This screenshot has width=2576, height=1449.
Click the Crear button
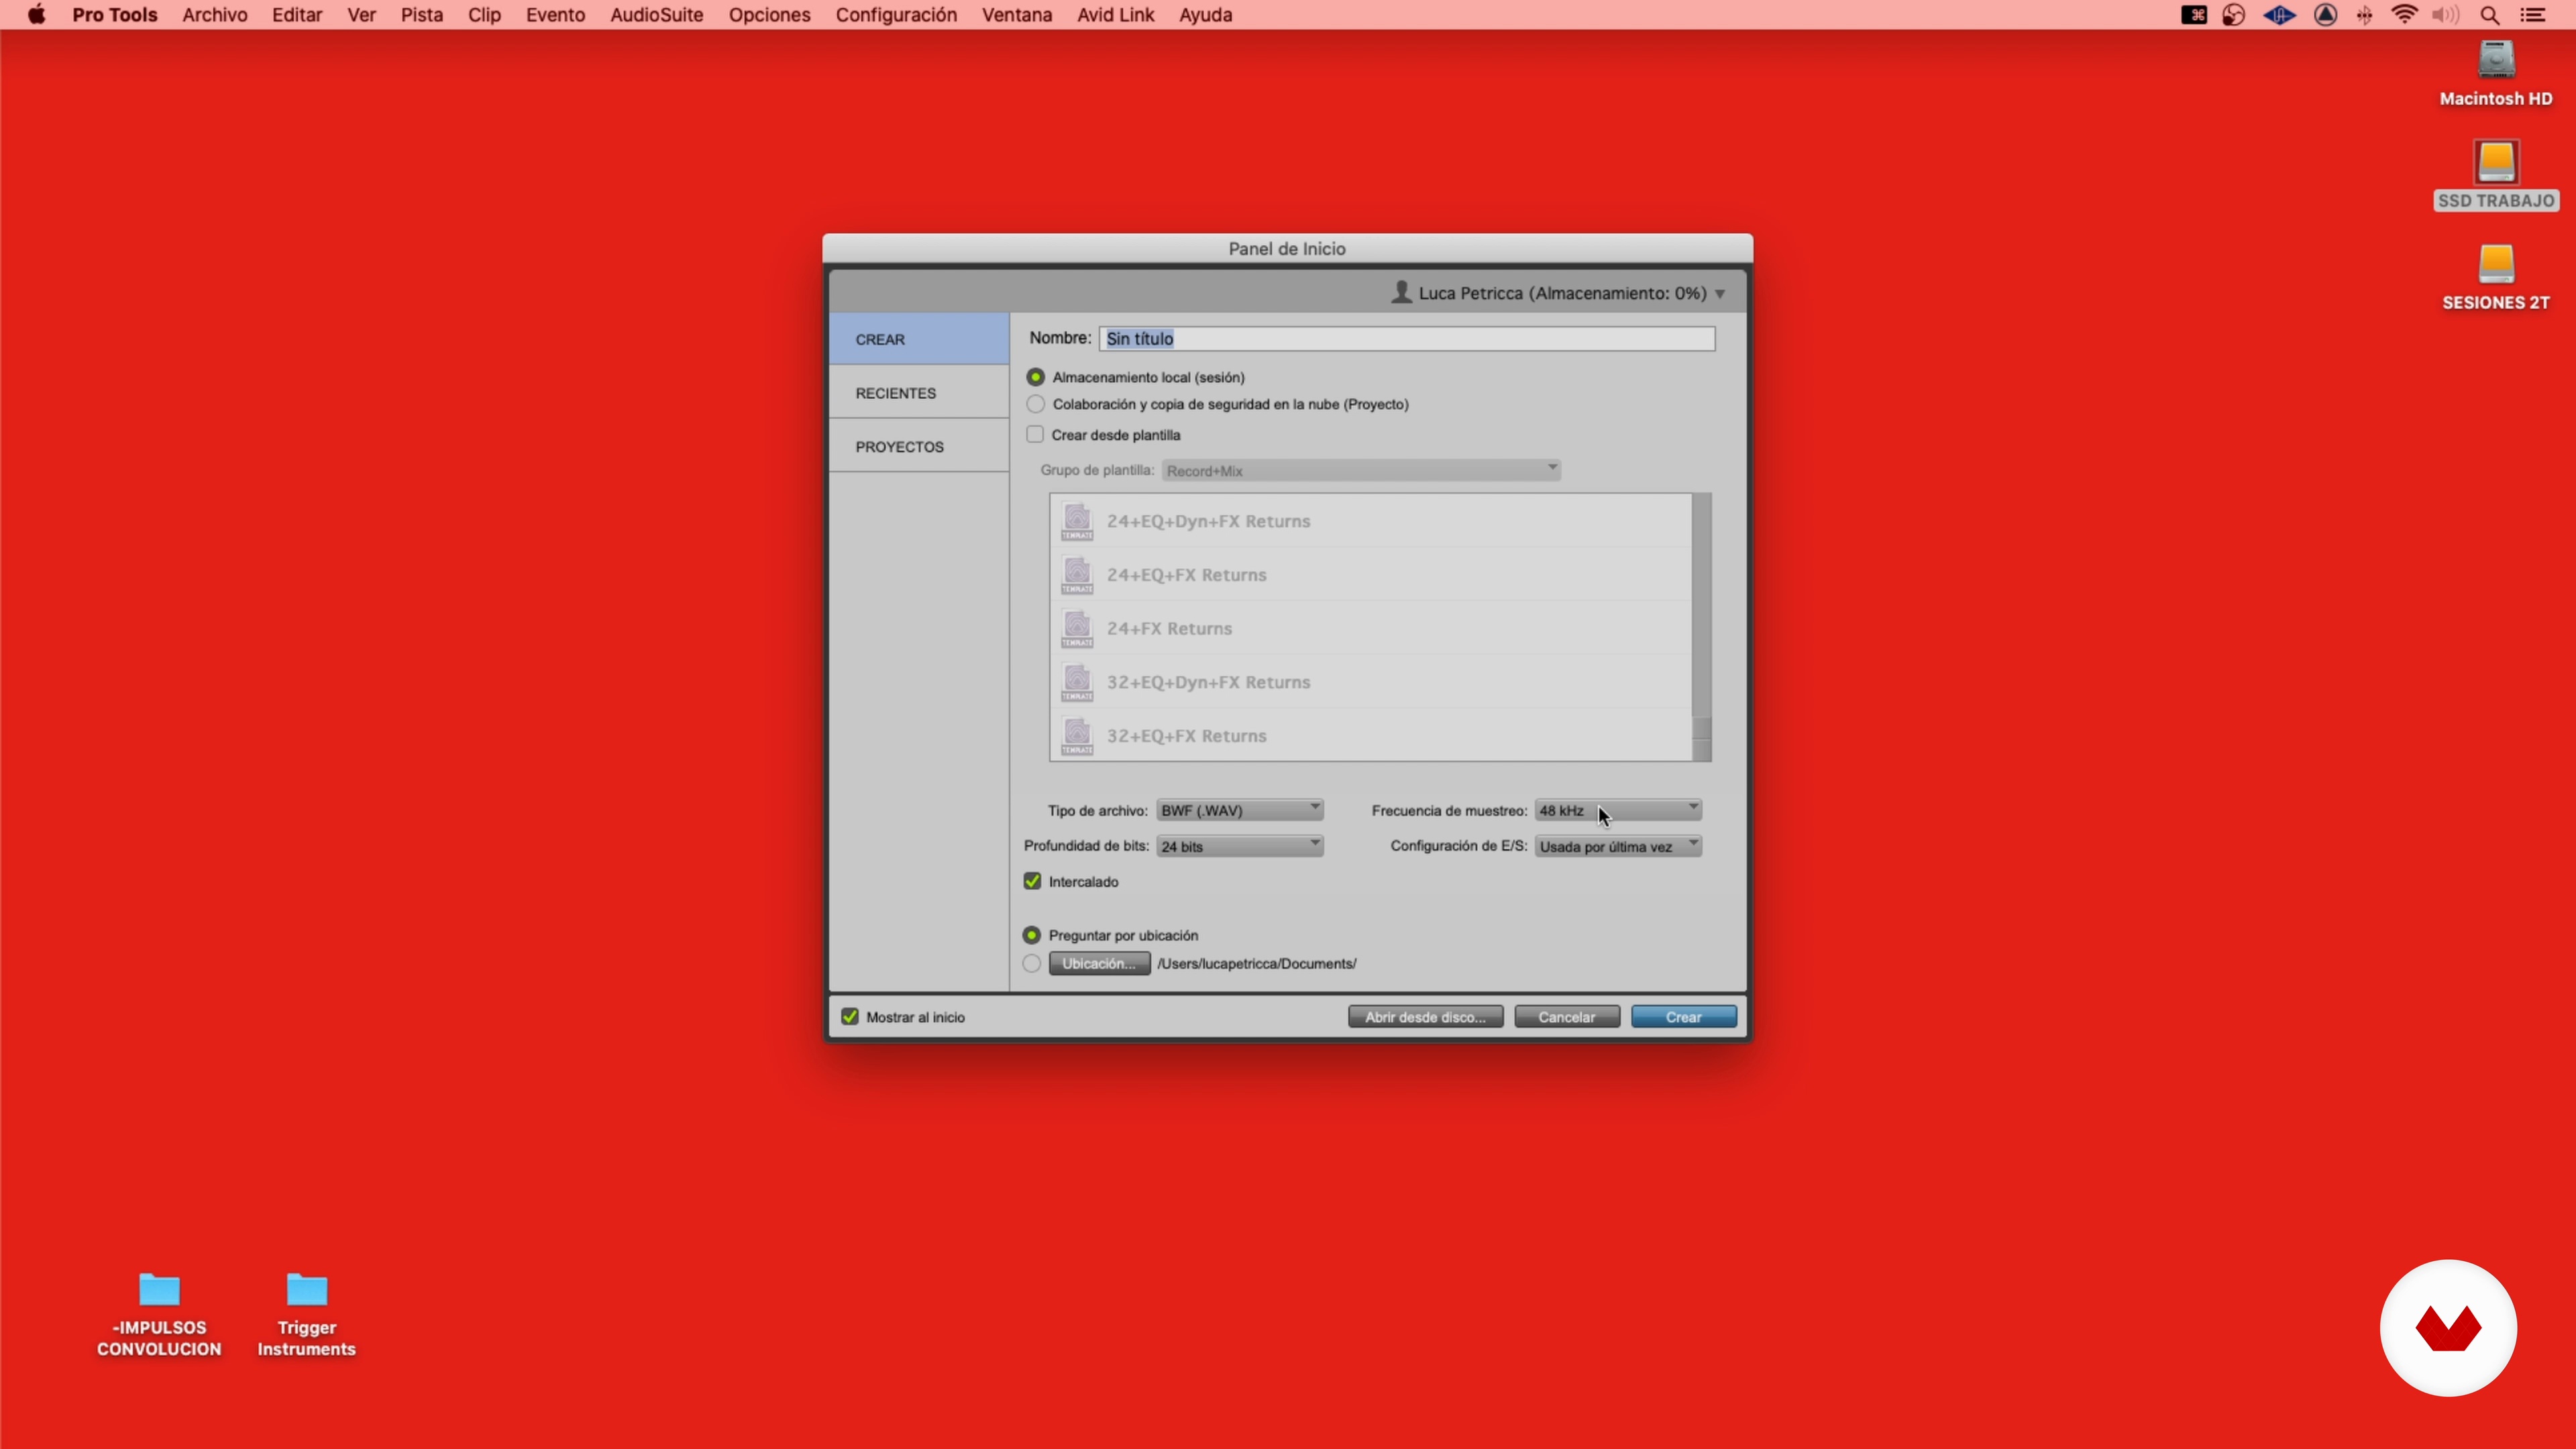[x=1684, y=1017]
